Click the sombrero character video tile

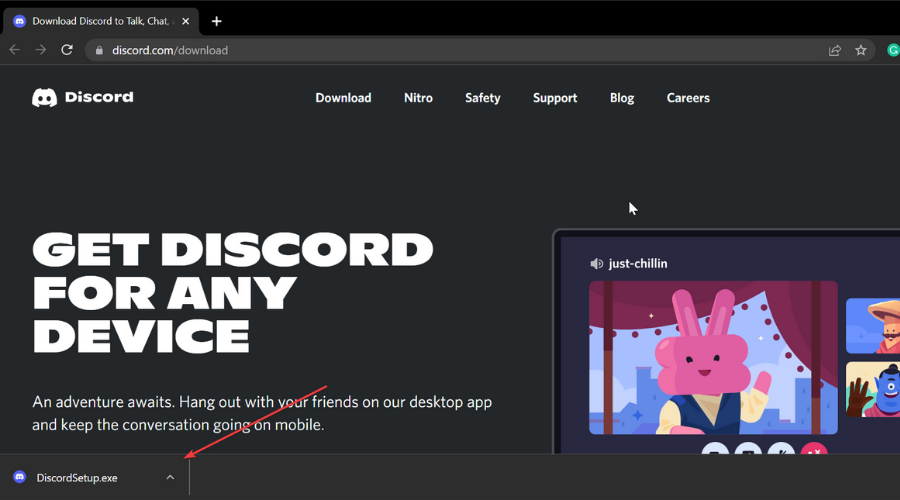pos(873,325)
